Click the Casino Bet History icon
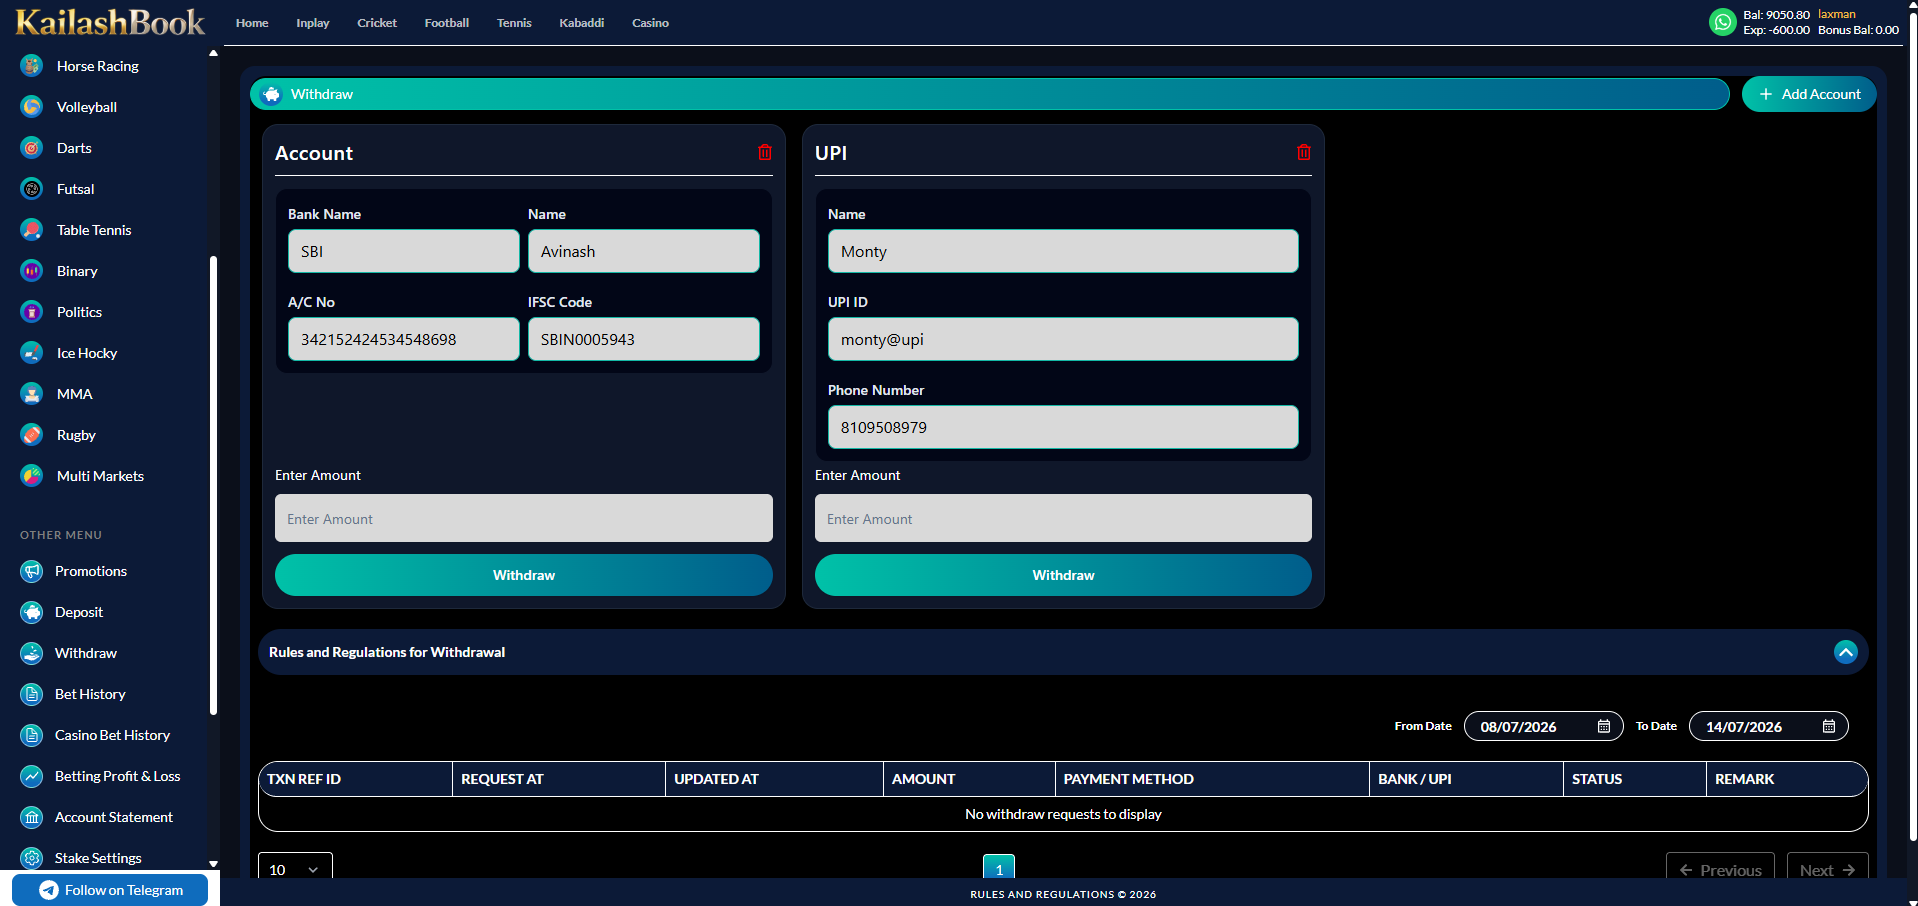 click(x=32, y=735)
